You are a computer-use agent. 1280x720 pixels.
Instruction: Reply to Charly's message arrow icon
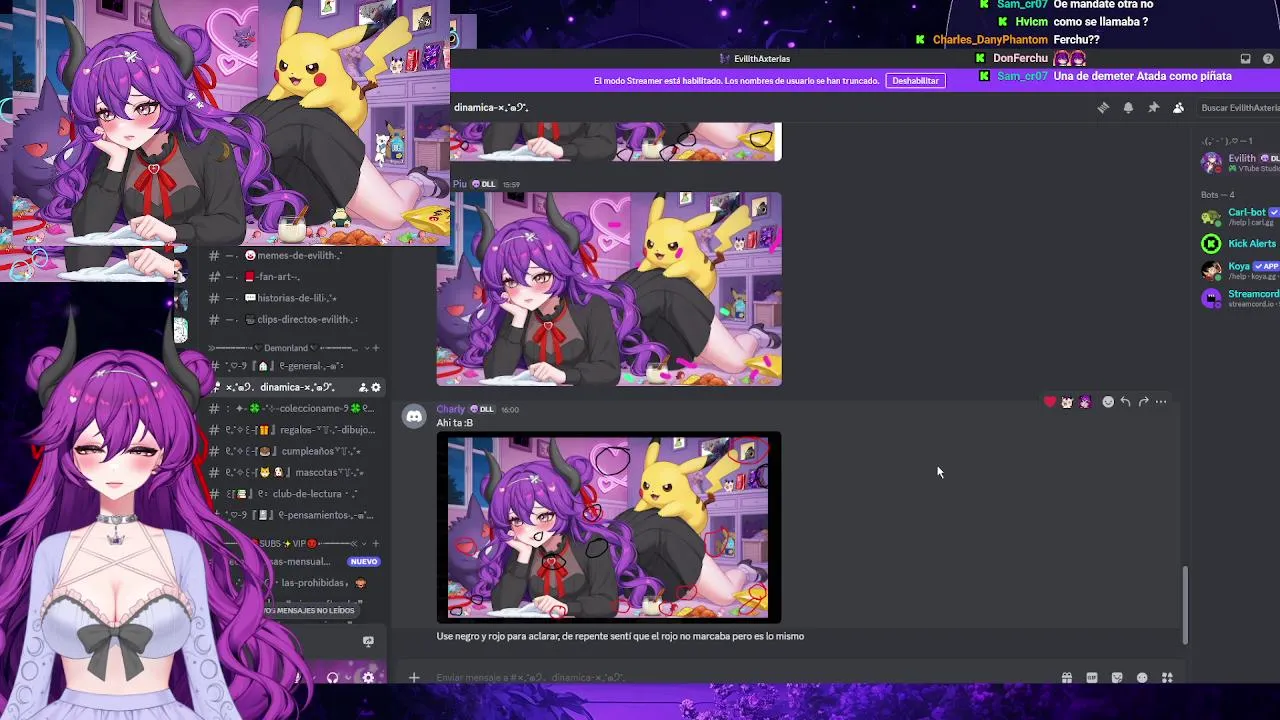pos(1125,402)
